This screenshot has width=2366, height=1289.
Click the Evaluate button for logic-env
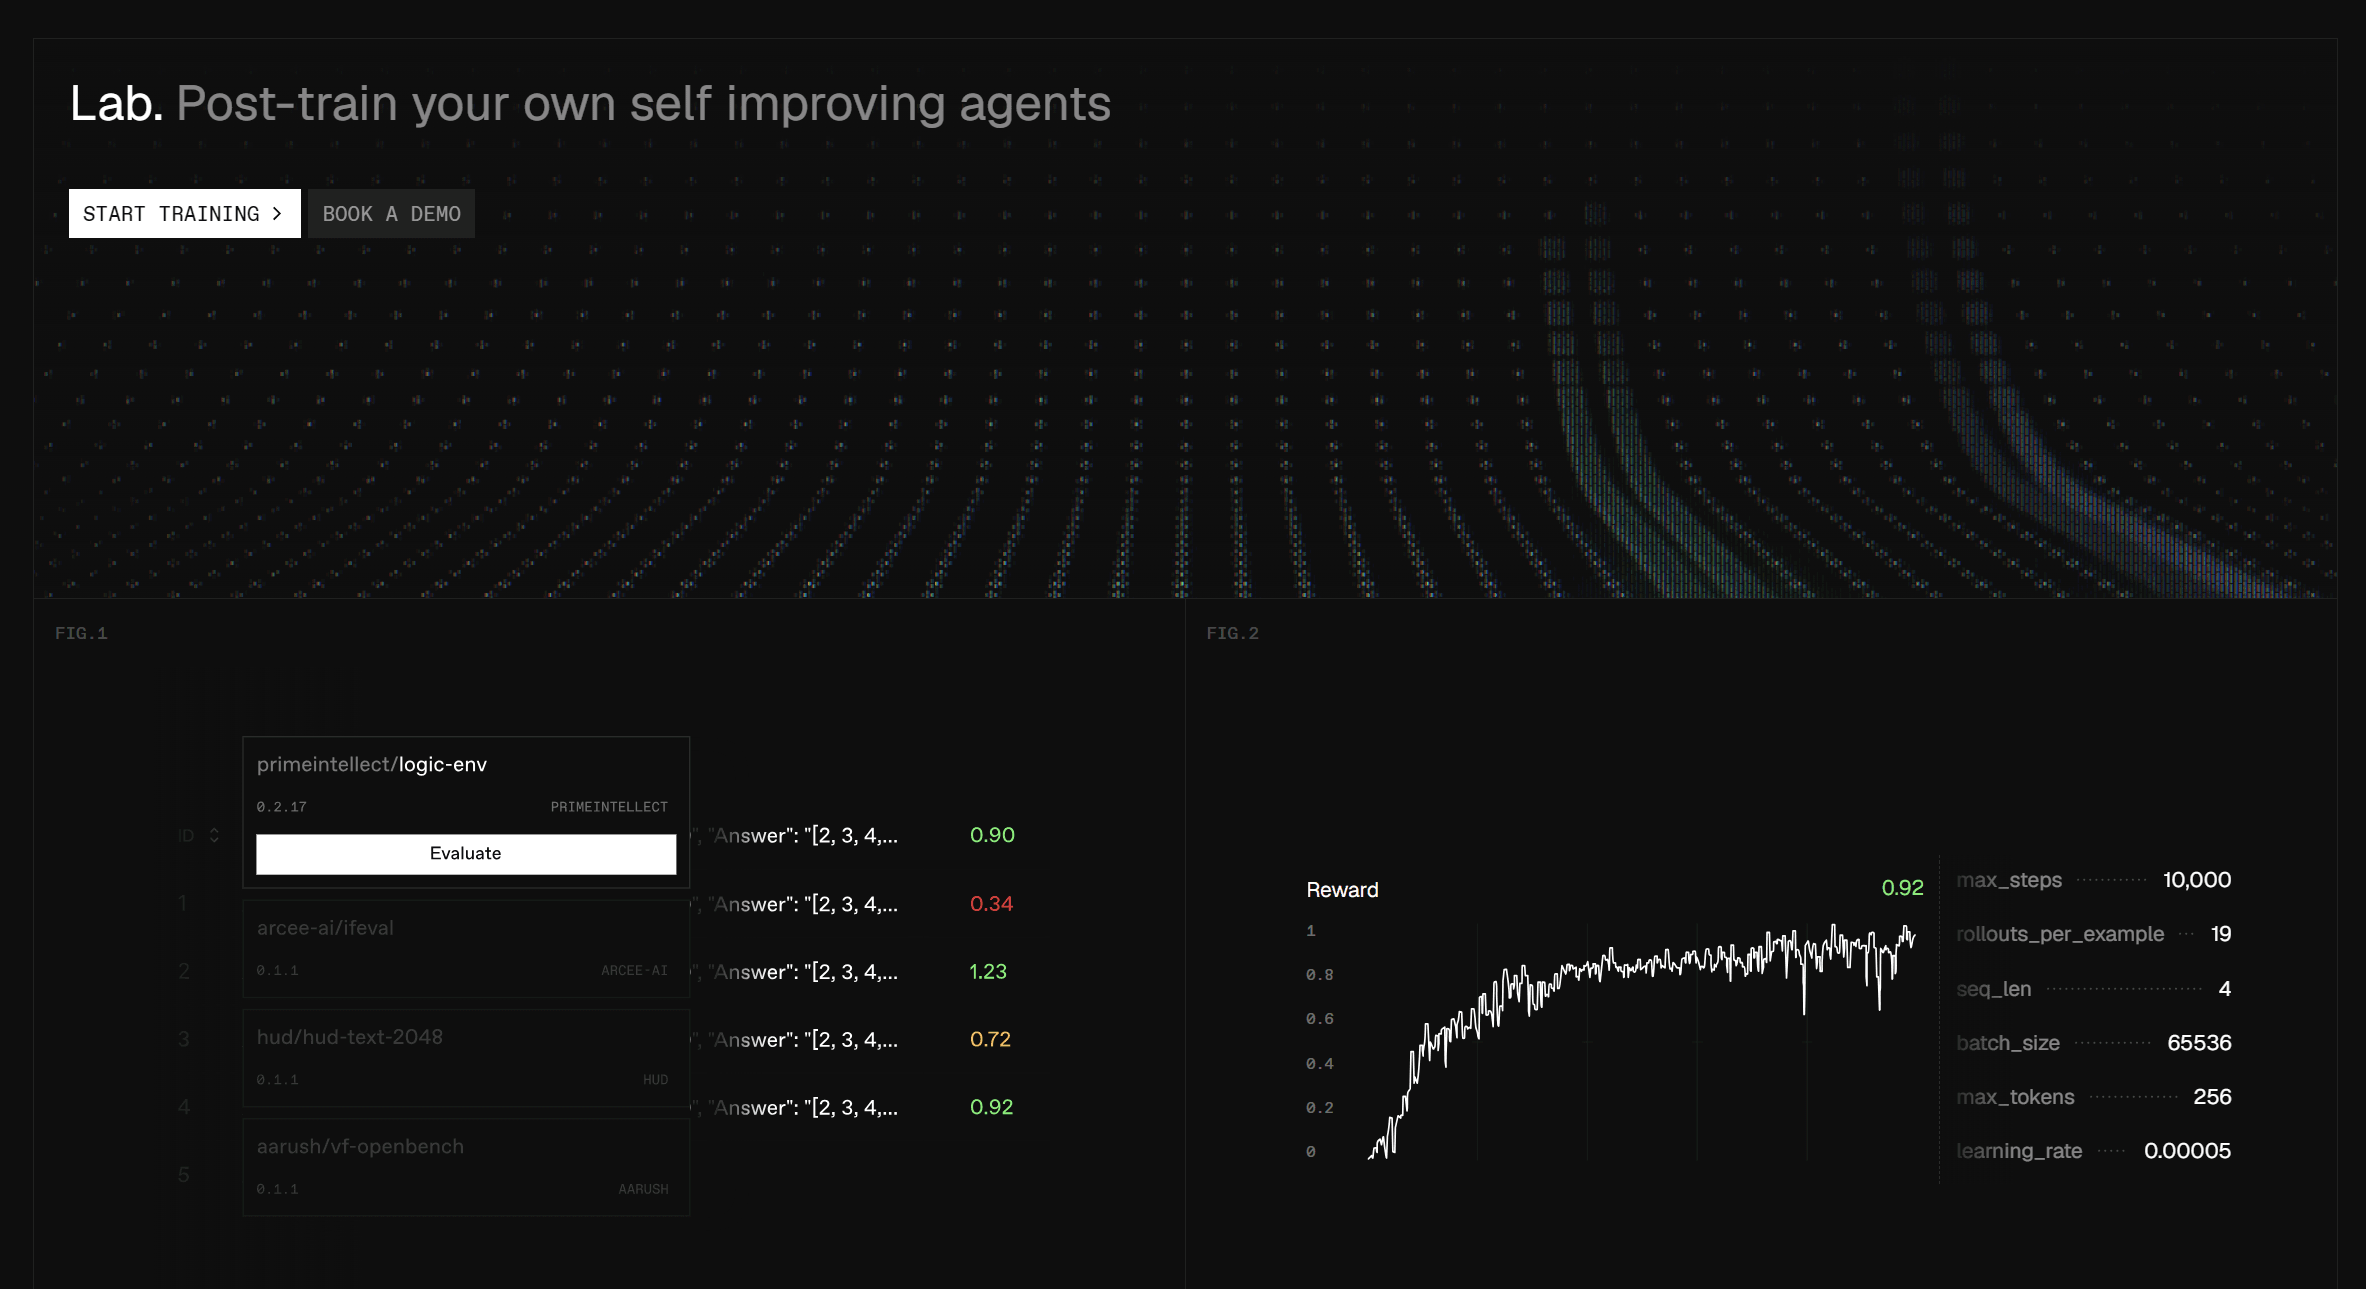pyautogui.click(x=466, y=854)
